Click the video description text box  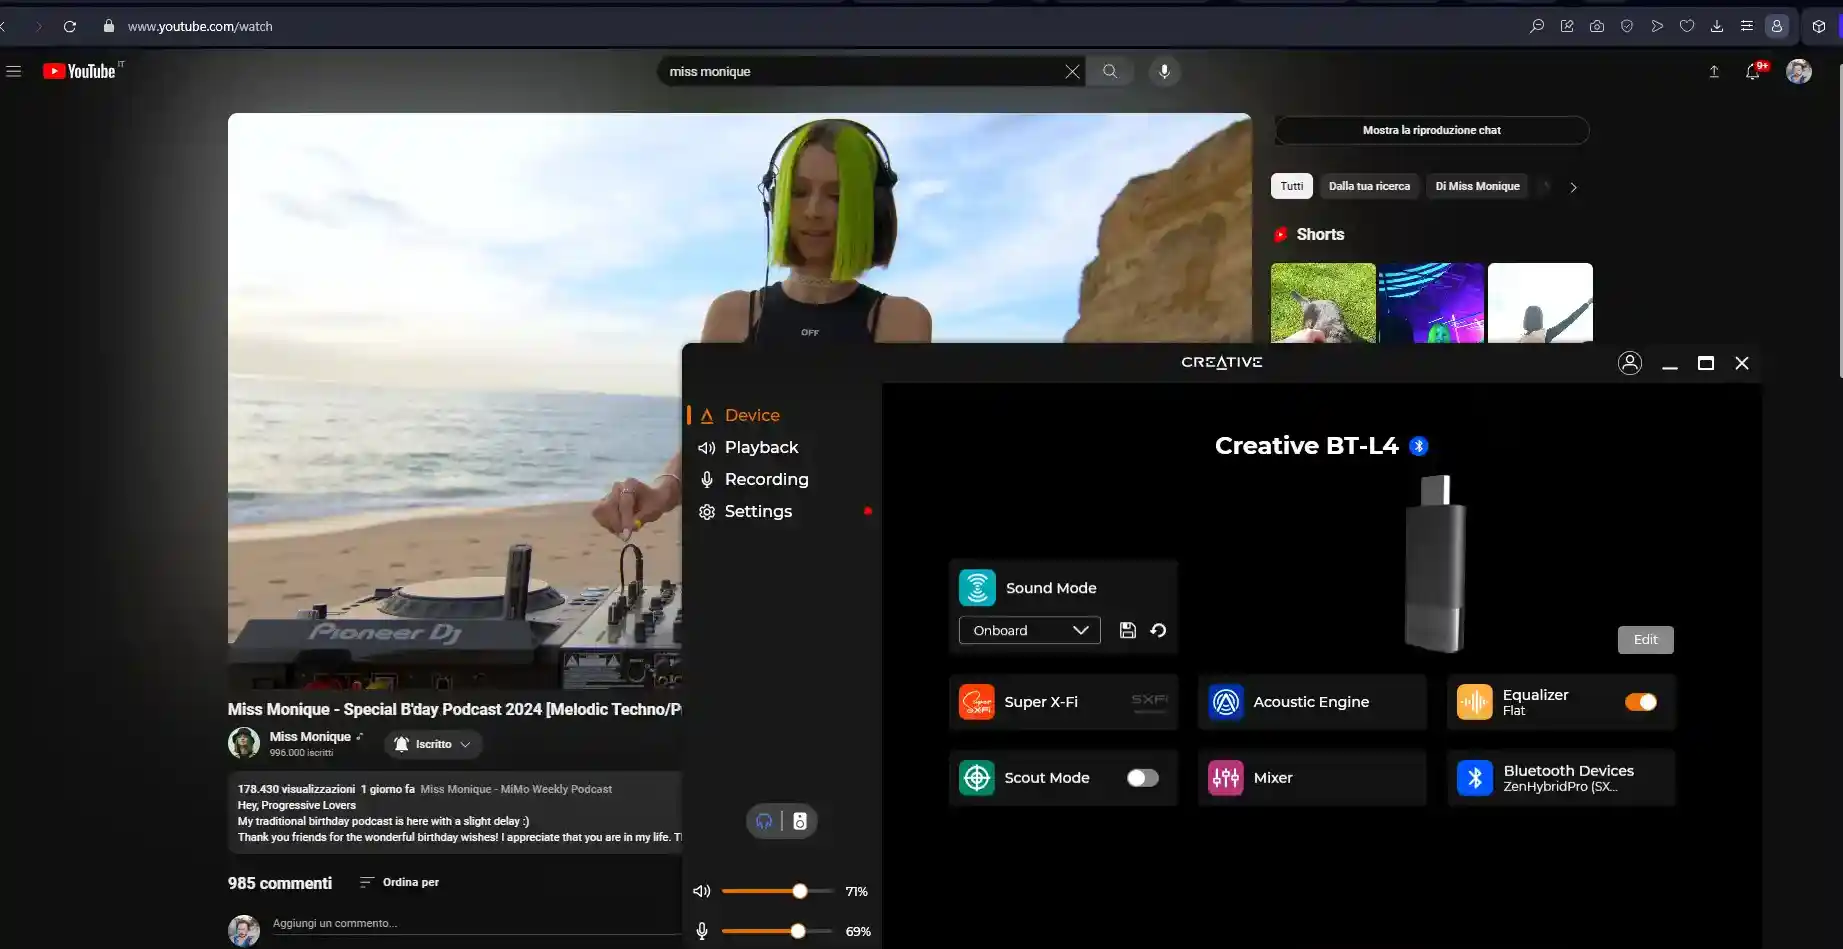click(x=456, y=813)
